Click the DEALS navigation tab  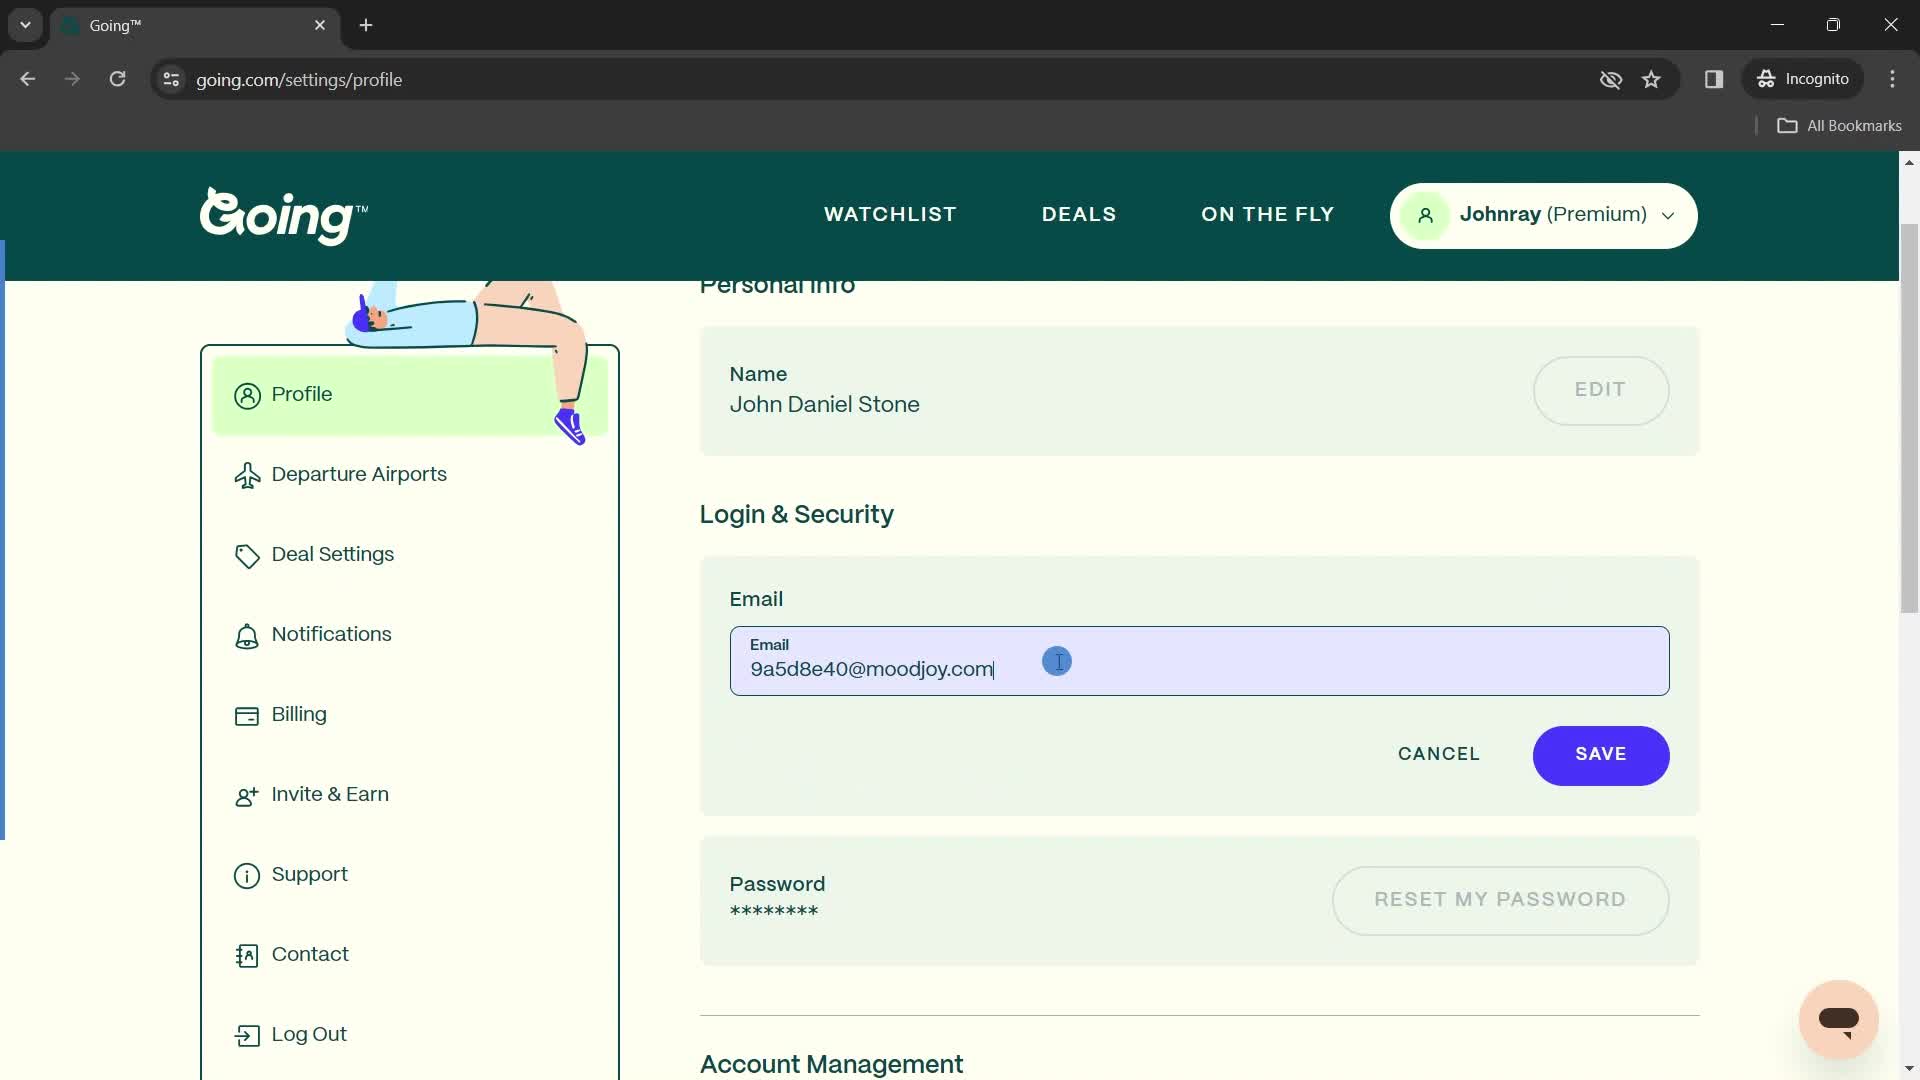[x=1081, y=215]
